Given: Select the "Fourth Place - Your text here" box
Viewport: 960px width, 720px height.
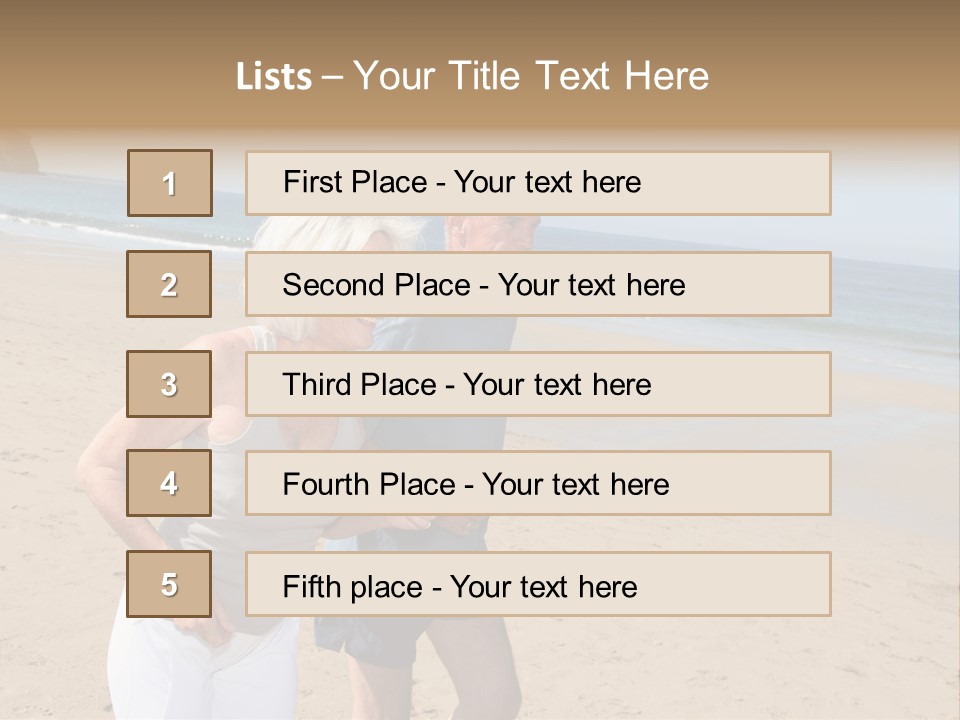Looking at the screenshot, I should point(538,484).
